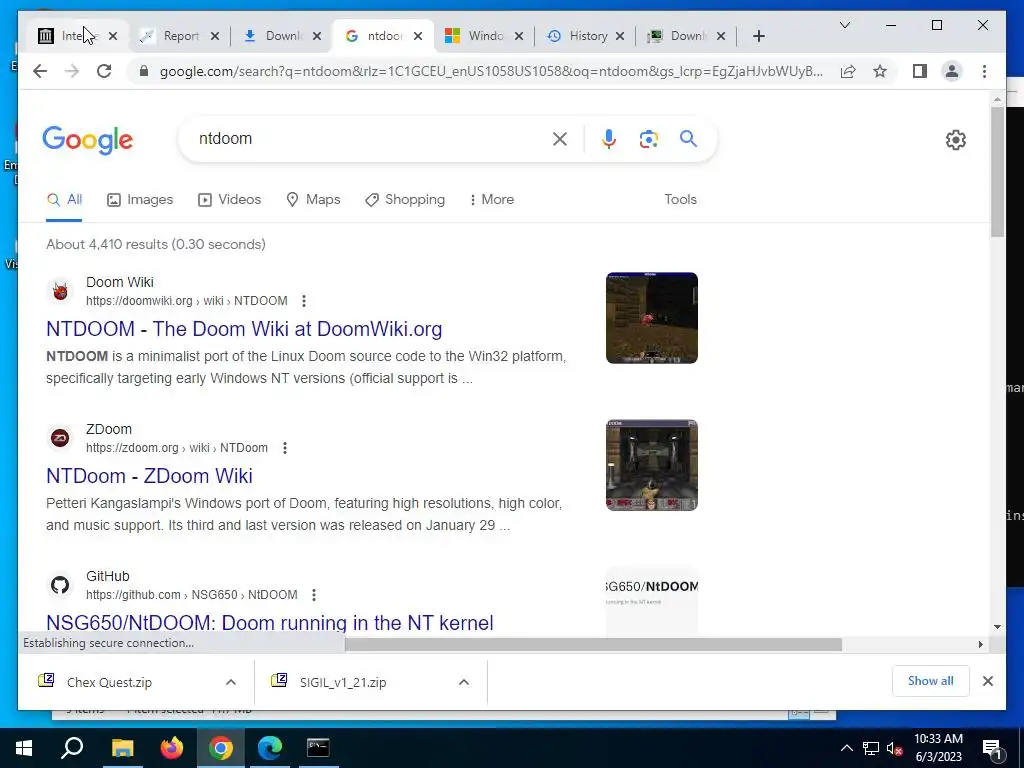Go back to previous page
The width and height of the screenshot is (1024, 768).
[x=40, y=71]
